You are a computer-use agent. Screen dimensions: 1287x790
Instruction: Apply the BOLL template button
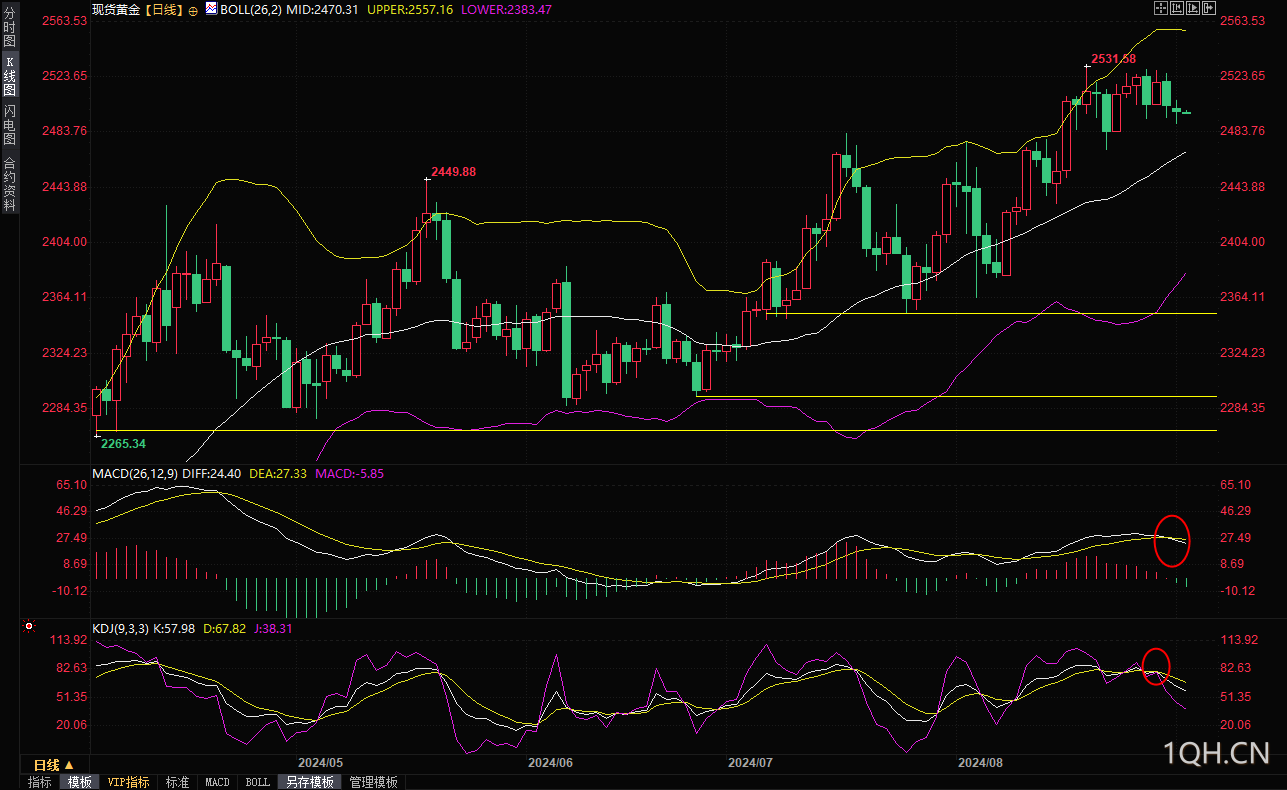pyautogui.click(x=258, y=782)
